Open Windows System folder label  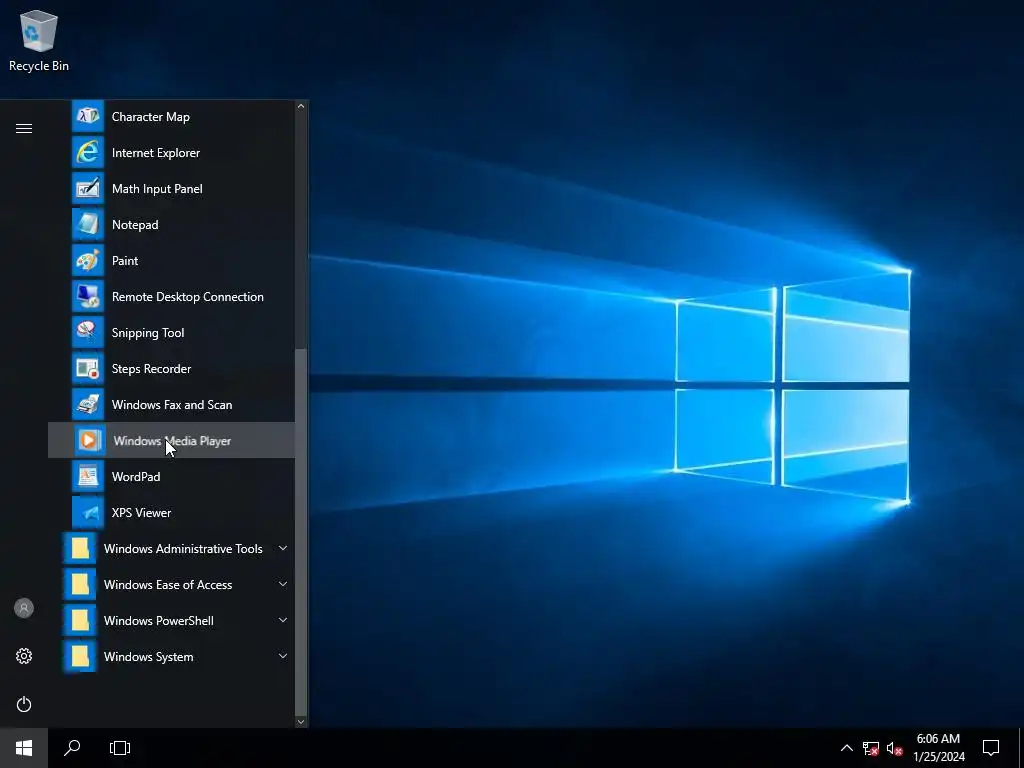coord(149,657)
